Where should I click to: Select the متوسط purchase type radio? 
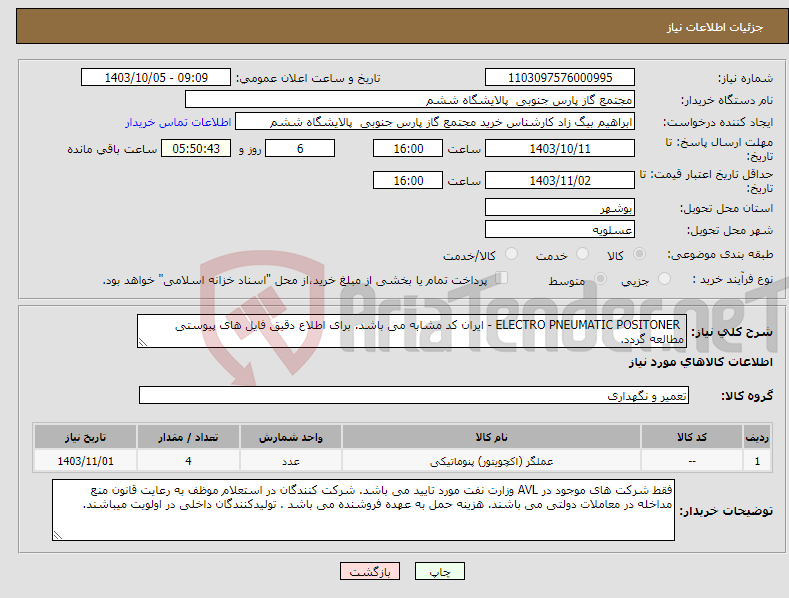tap(600, 278)
